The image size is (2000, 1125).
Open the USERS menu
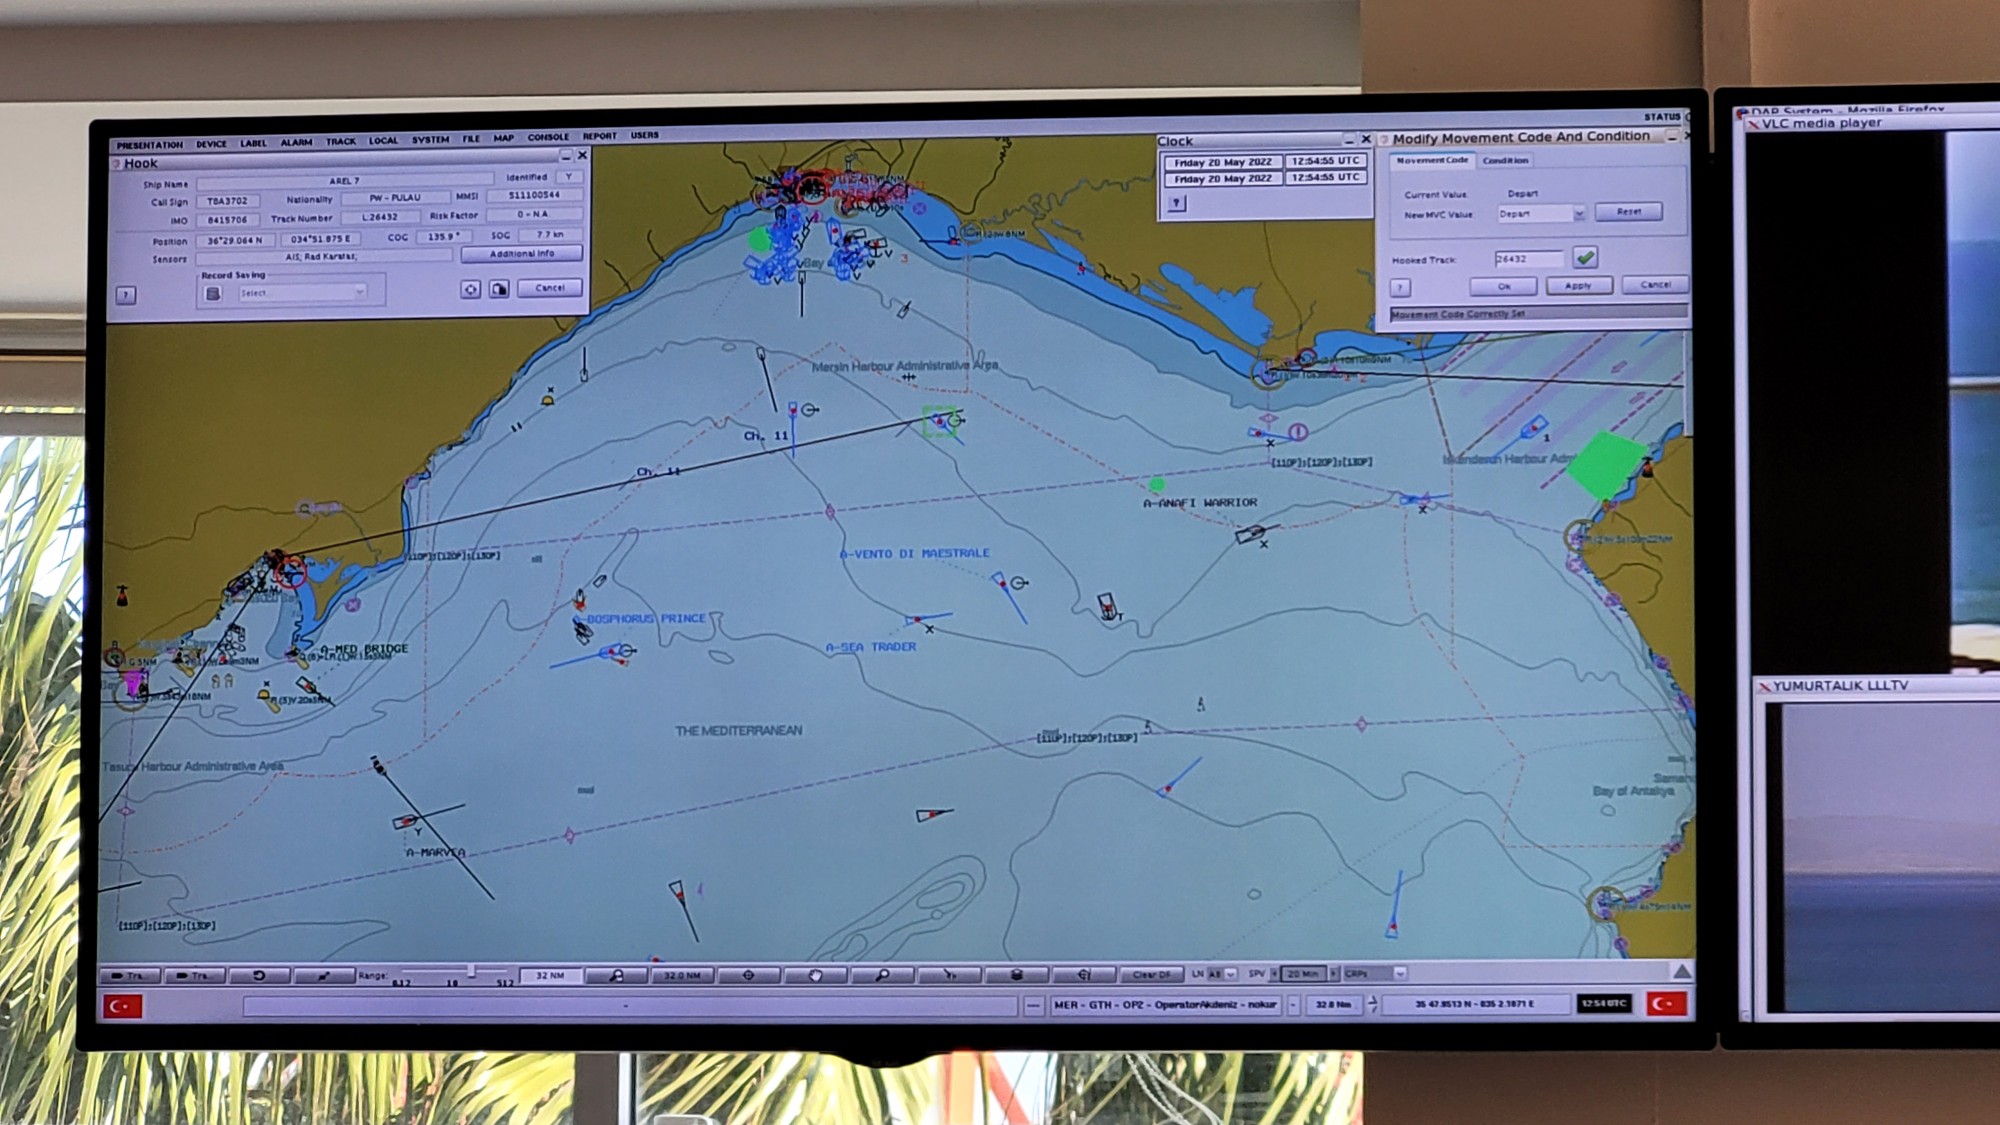coord(645,135)
